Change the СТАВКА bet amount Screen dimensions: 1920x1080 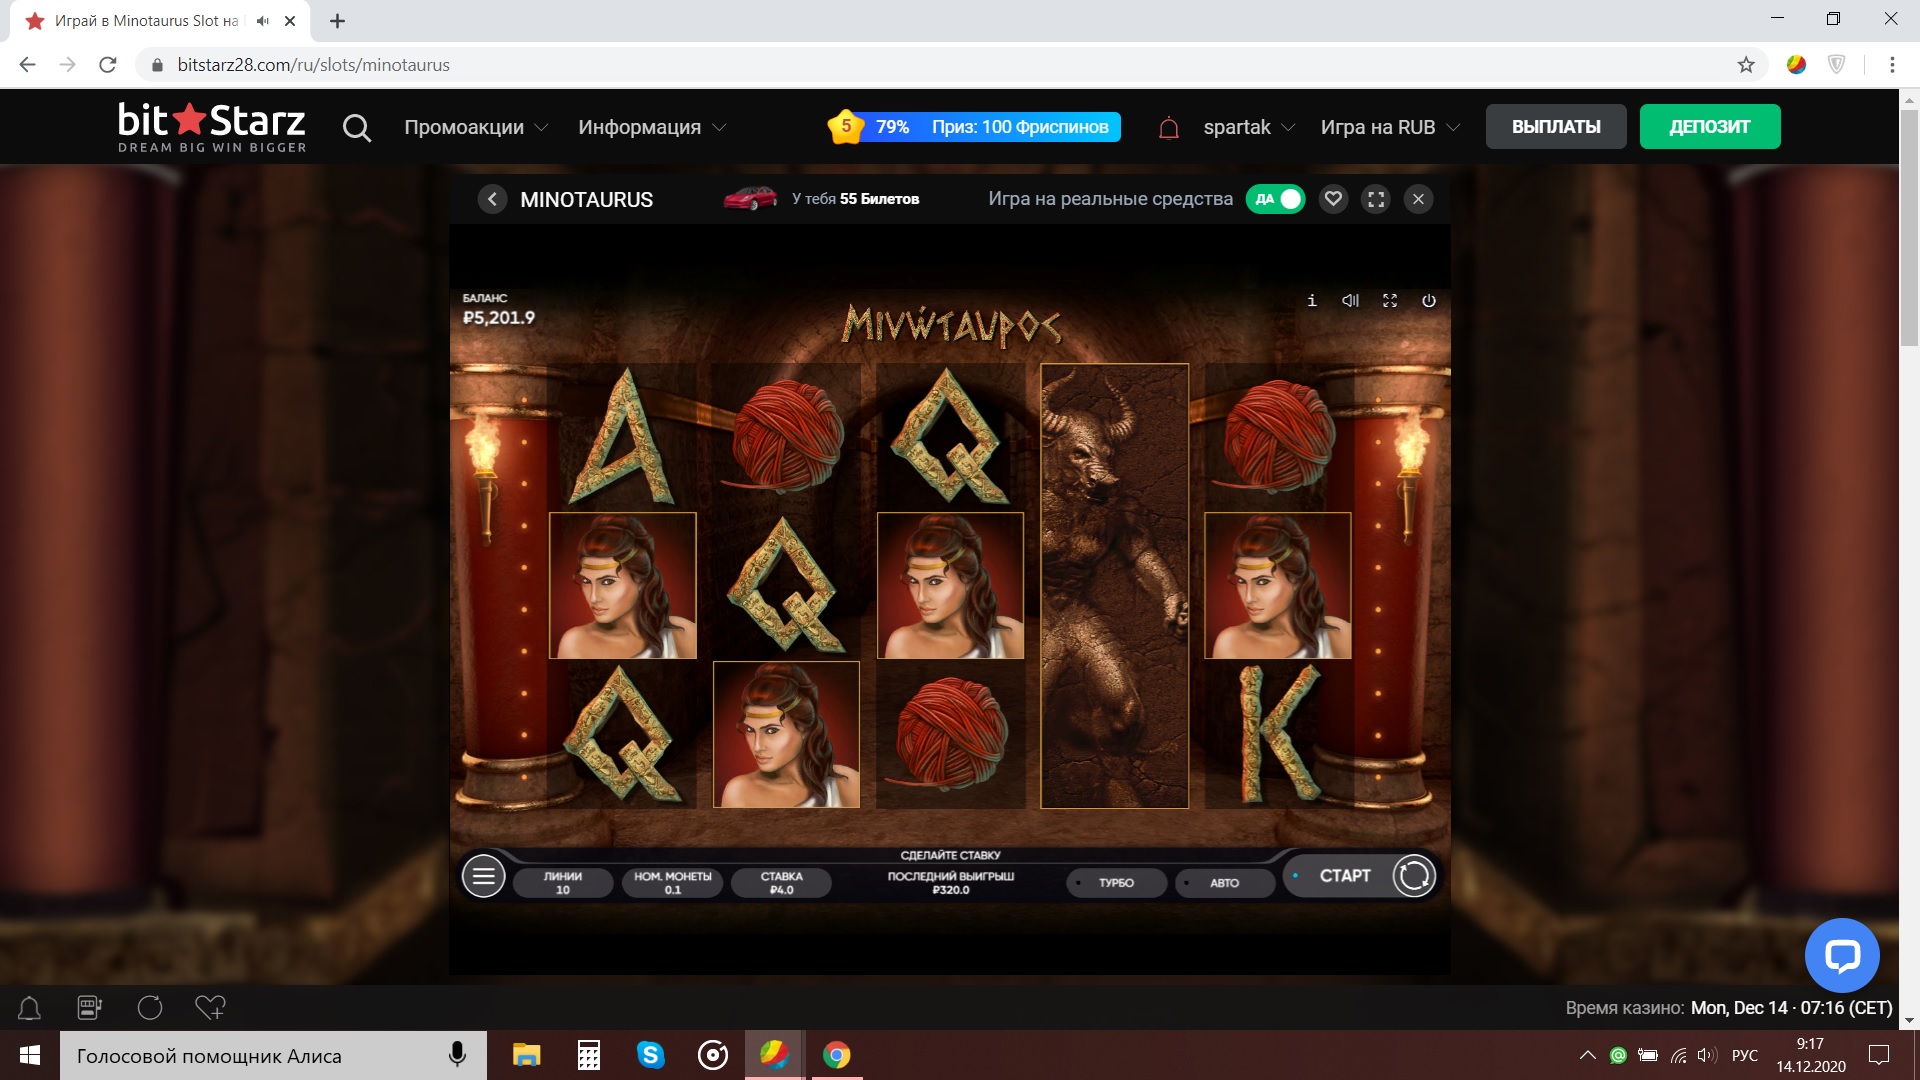[x=782, y=883]
